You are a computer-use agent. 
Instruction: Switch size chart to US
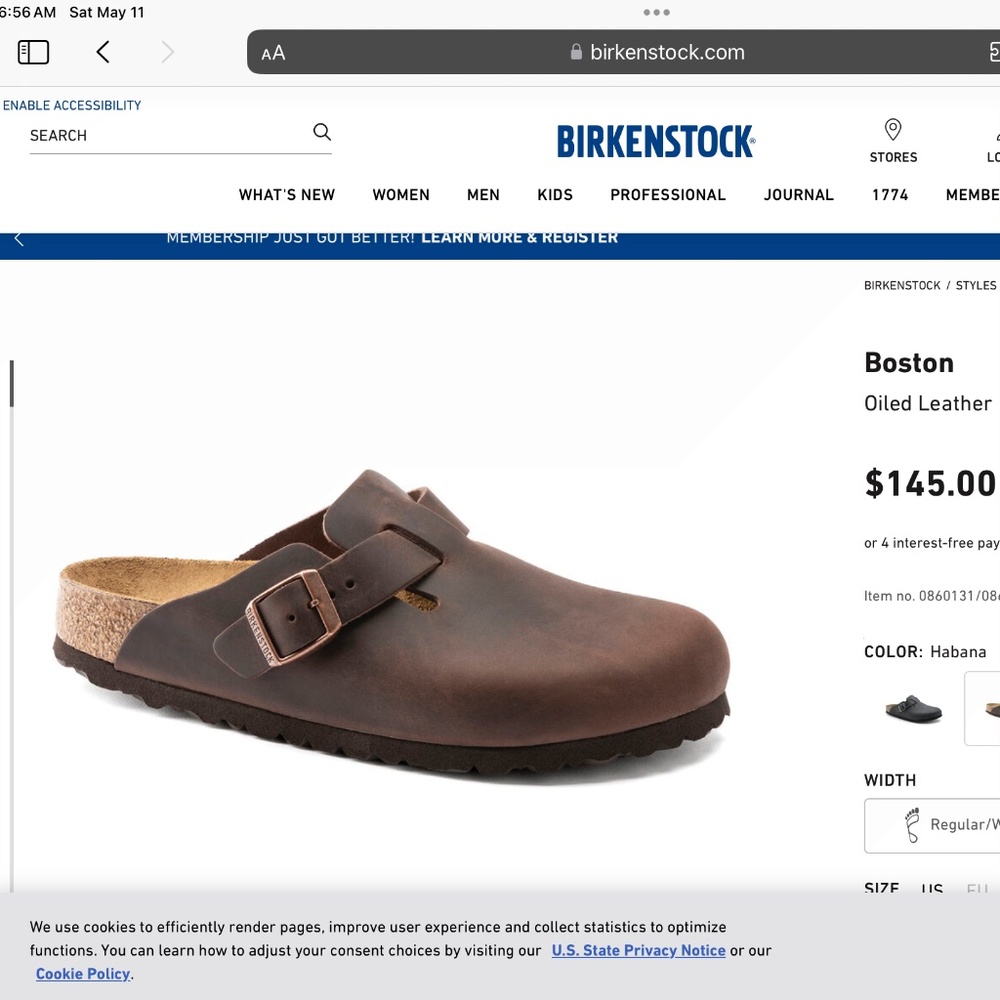932,888
